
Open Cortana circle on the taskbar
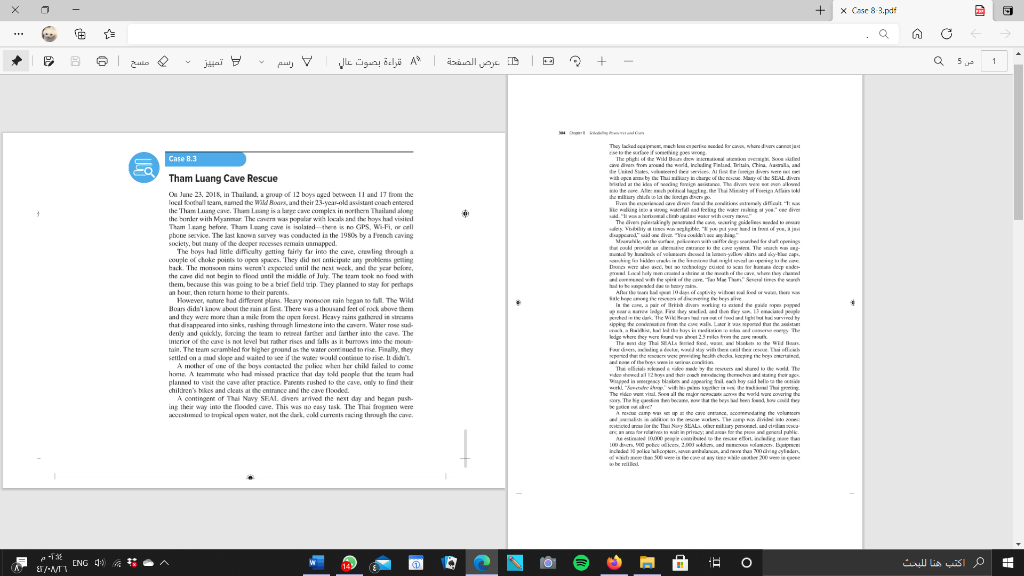746,562
